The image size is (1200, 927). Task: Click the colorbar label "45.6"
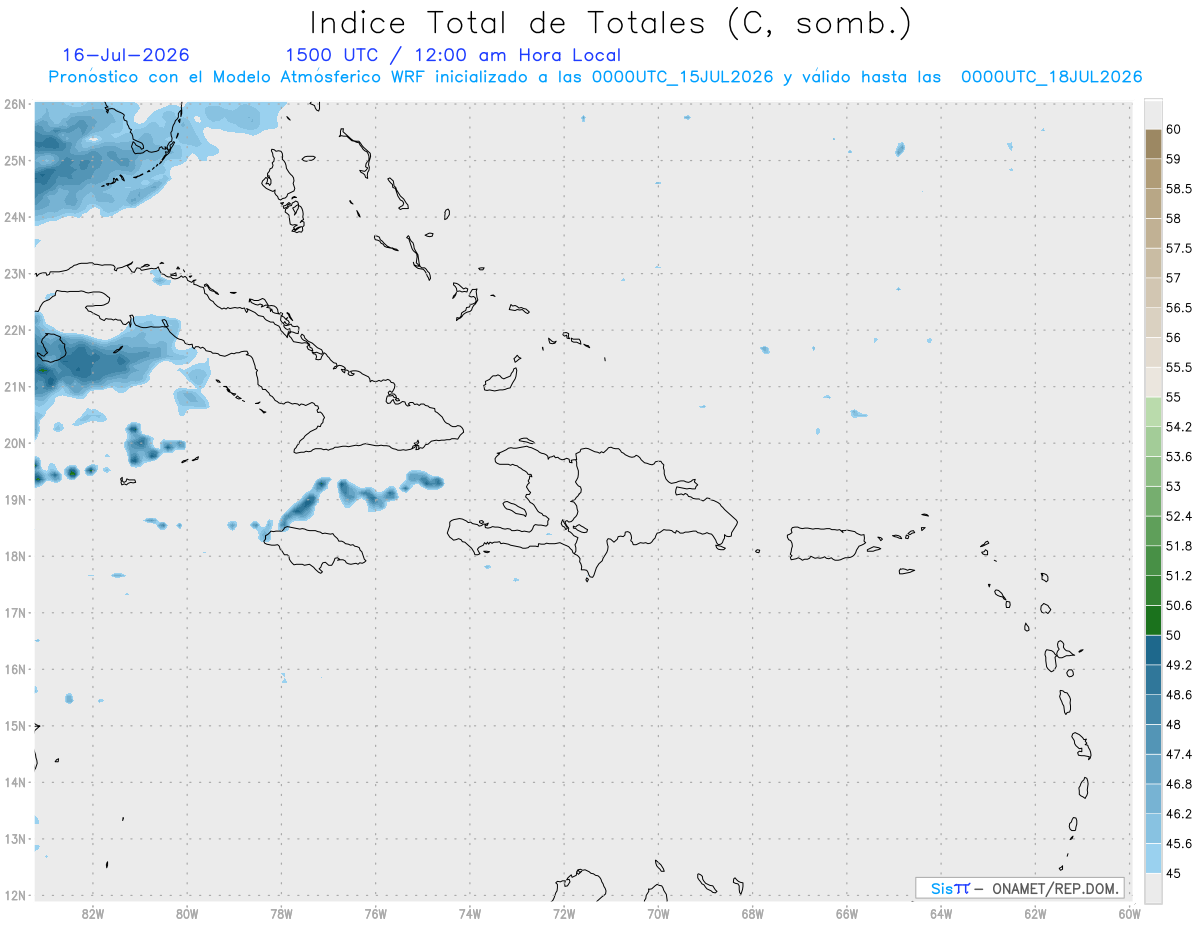(1178, 844)
